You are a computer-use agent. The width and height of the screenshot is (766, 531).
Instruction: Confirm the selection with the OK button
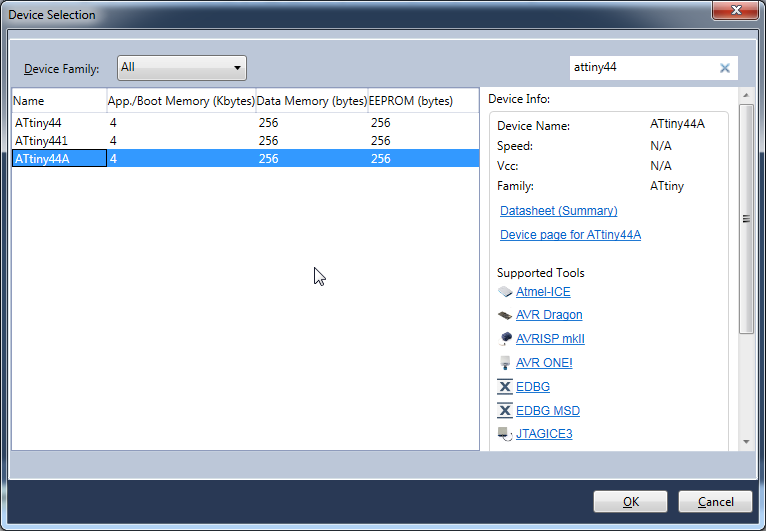[x=630, y=502]
